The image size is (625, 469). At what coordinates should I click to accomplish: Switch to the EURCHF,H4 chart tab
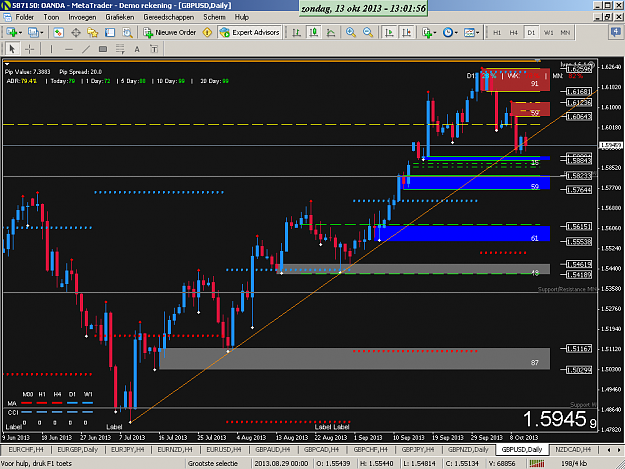pyautogui.click(x=26, y=449)
